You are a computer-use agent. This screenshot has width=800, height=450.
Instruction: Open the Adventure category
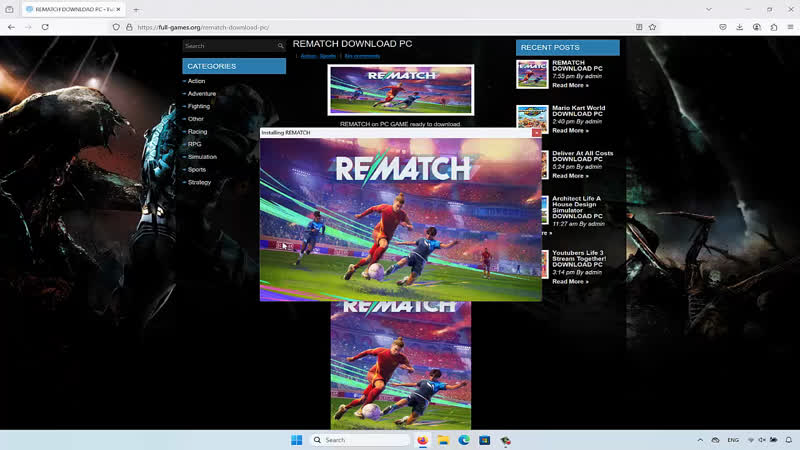coord(202,94)
